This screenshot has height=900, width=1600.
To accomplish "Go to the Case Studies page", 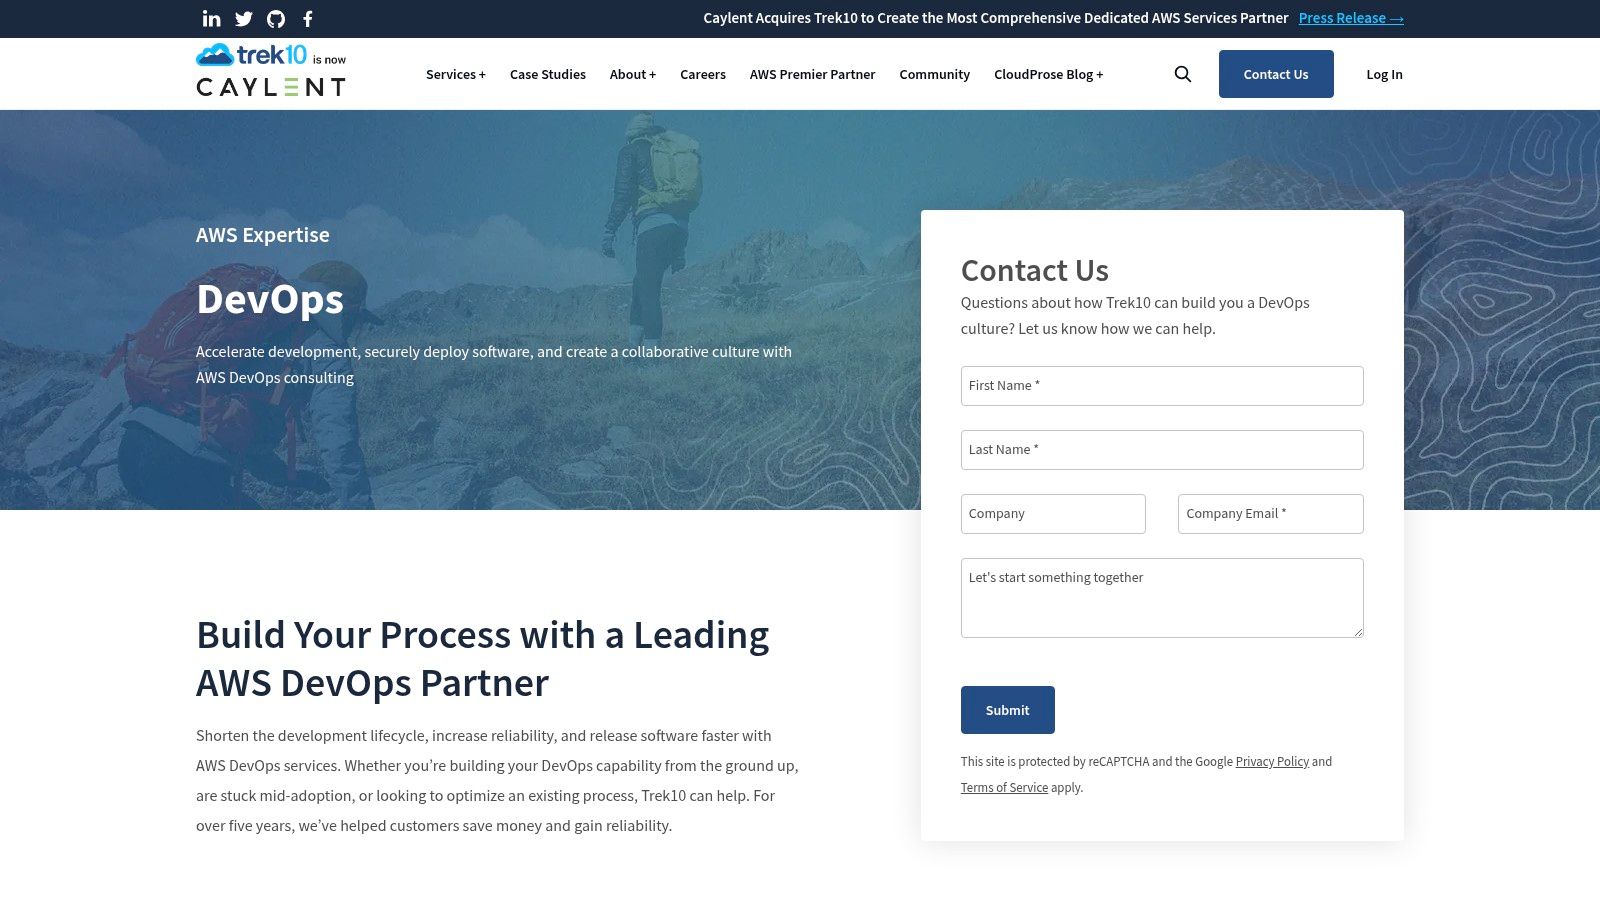I will click(x=547, y=74).
